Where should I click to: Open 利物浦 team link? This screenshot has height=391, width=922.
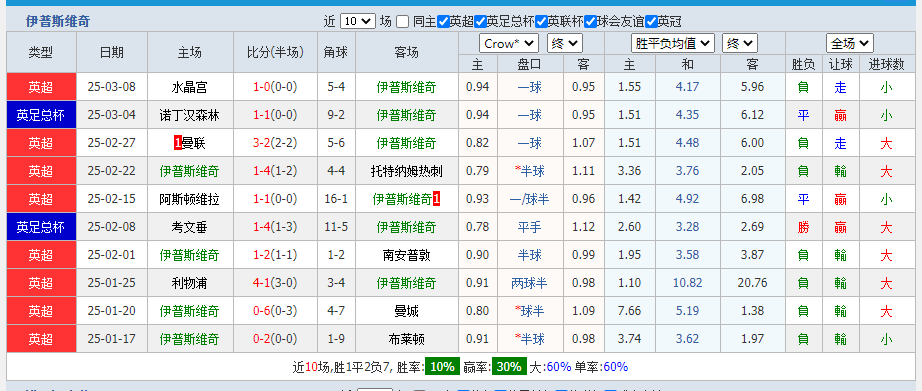(x=189, y=283)
